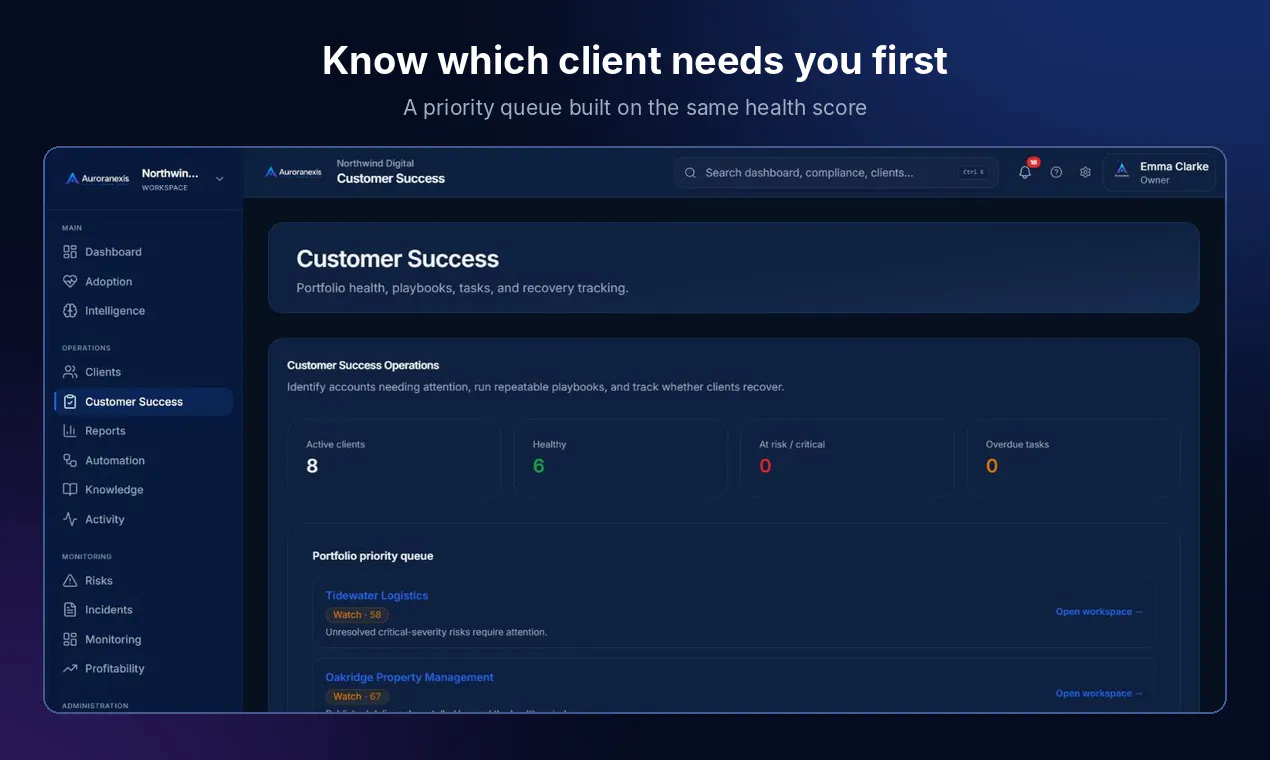Image resolution: width=1270 pixels, height=760 pixels.
Task: Click the Profitability trend arrow icon
Action: (70, 669)
